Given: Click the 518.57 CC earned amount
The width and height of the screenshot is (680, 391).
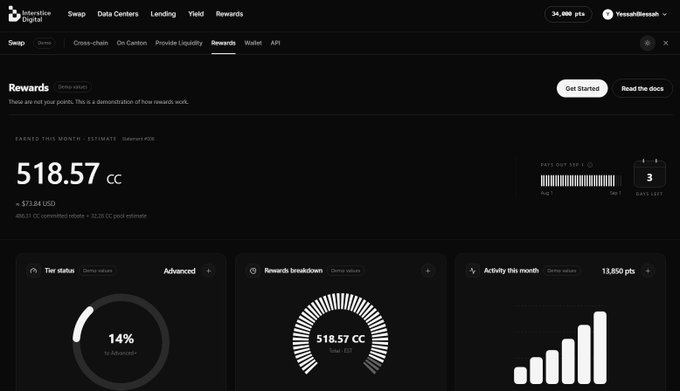Looking at the screenshot, I should click(69, 174).
